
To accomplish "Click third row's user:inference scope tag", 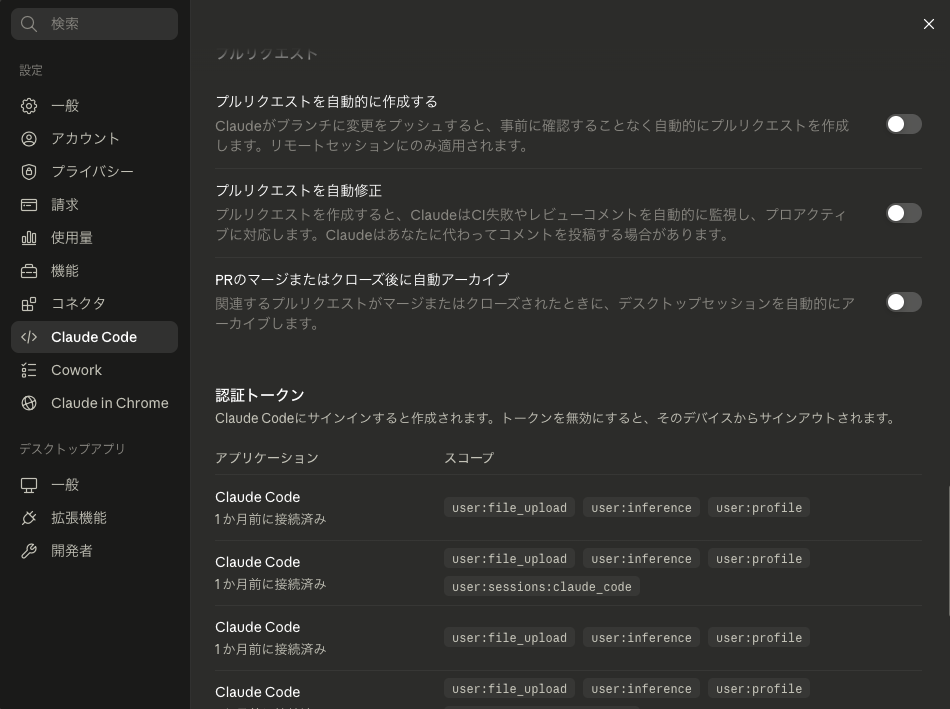I will coord(642,637).
